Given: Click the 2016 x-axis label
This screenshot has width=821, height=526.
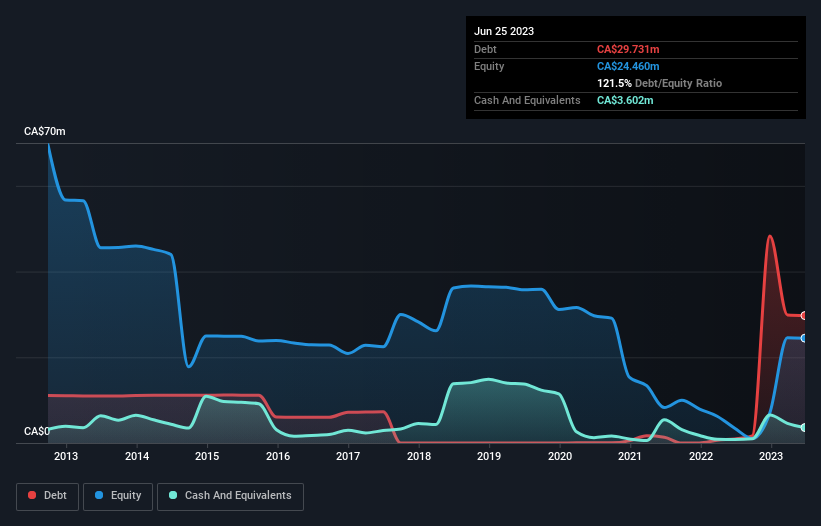Looking at the screenshot, I should click(278, 456).
